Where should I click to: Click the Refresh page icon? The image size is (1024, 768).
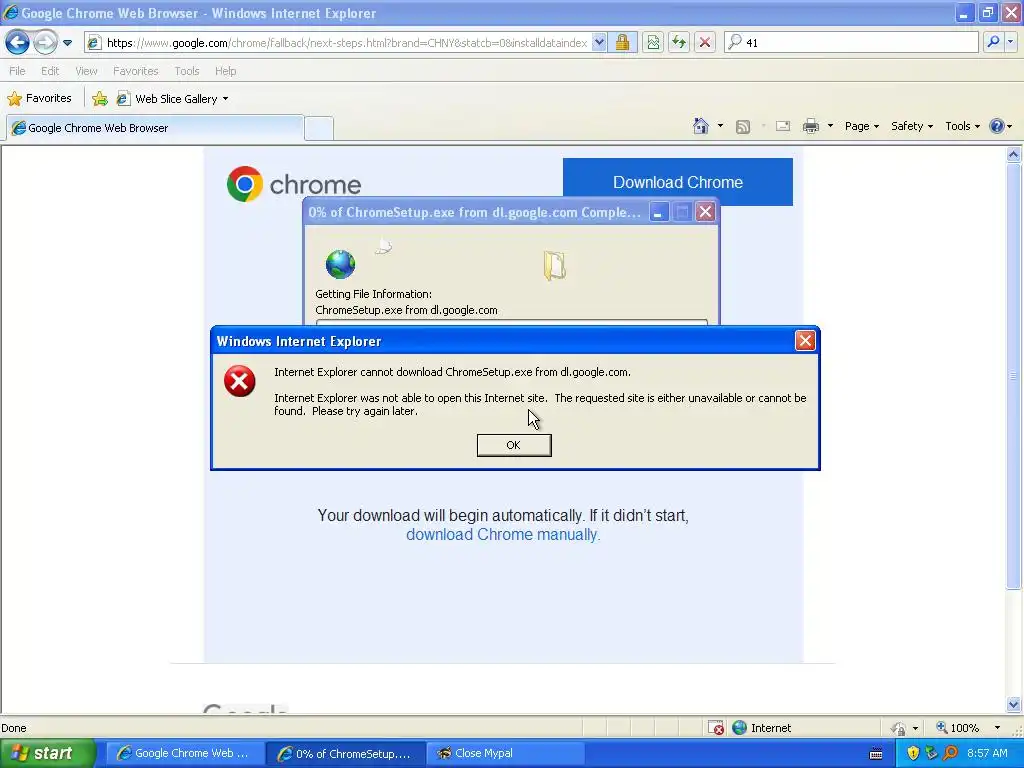click(679, 43)
